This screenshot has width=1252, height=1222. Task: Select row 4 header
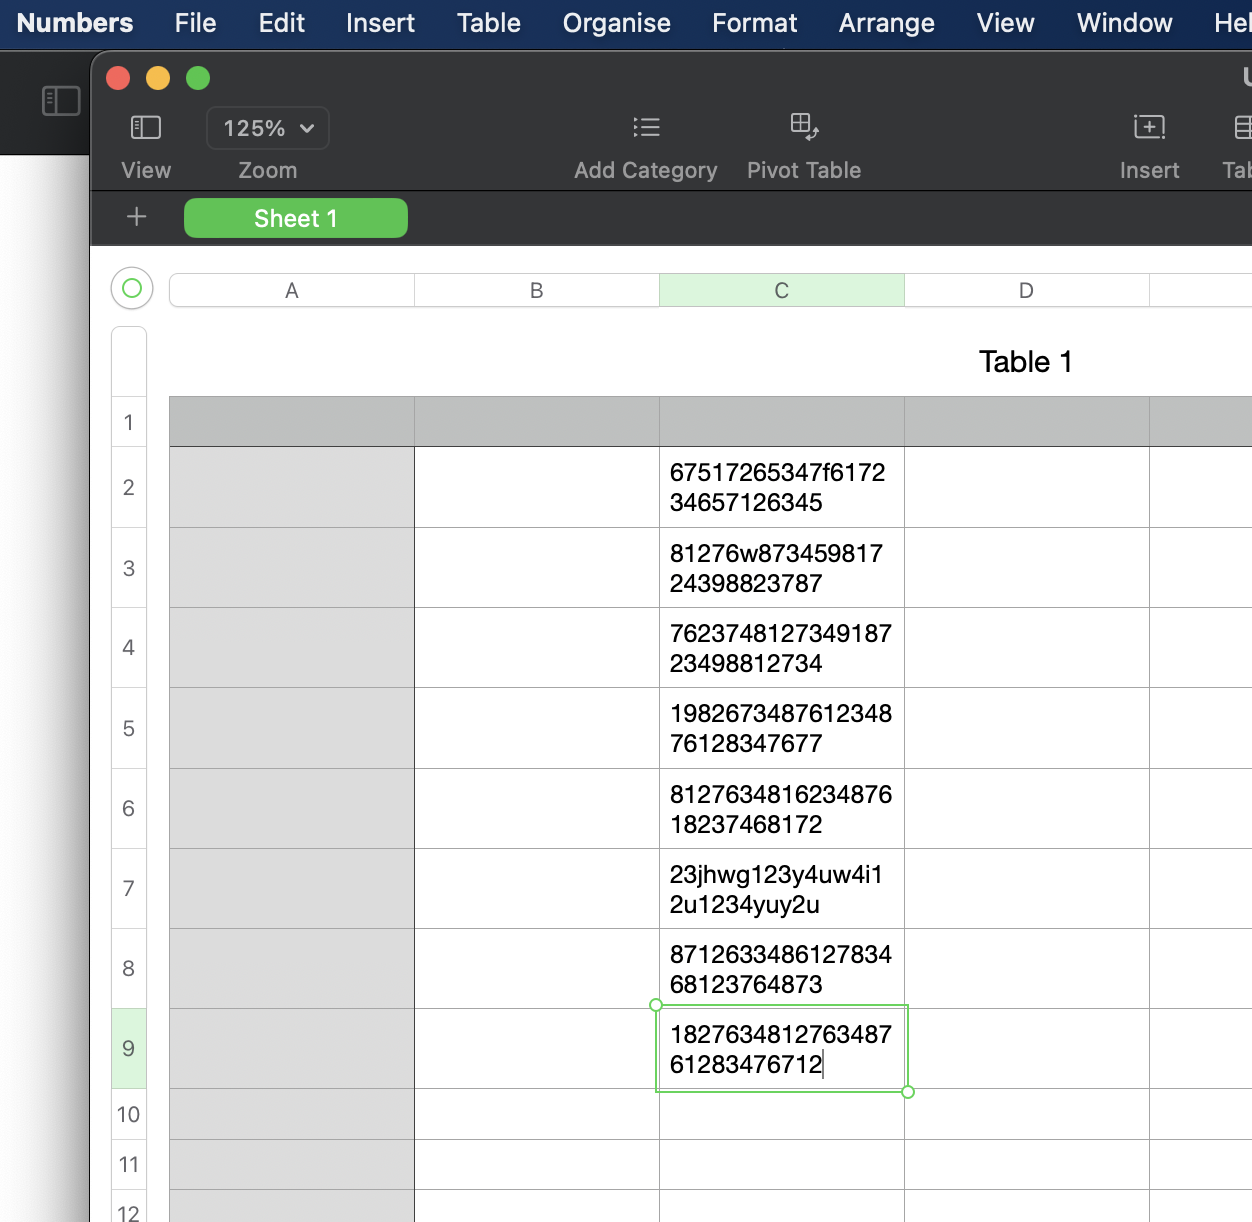pos(129,647)
